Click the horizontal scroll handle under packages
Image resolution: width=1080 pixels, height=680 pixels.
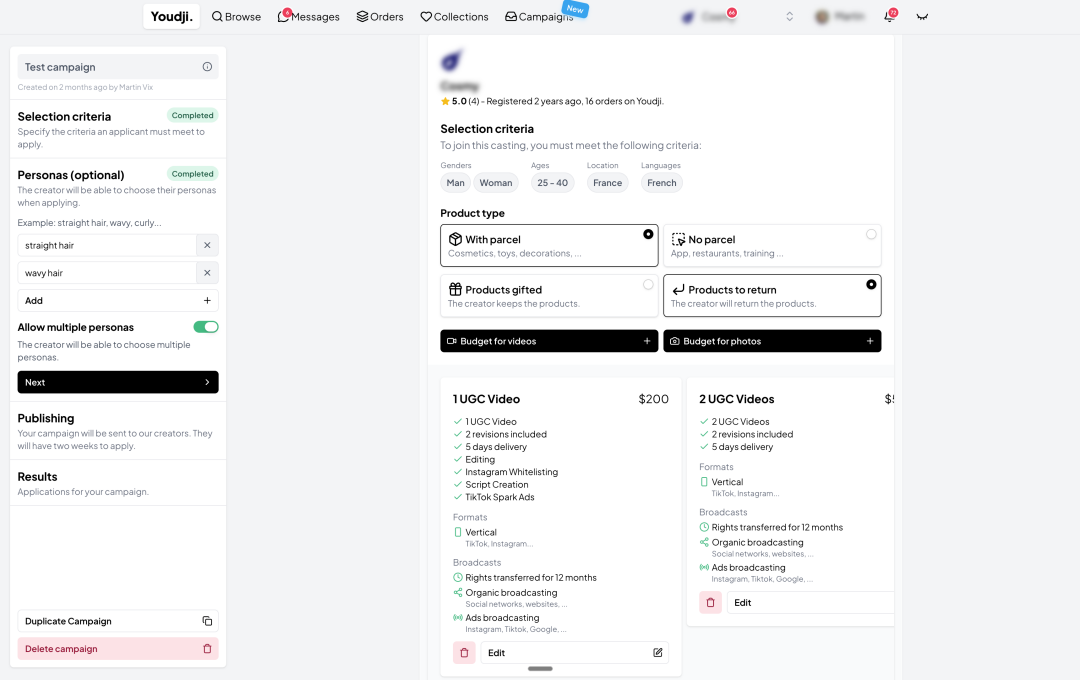coord(540,668)
